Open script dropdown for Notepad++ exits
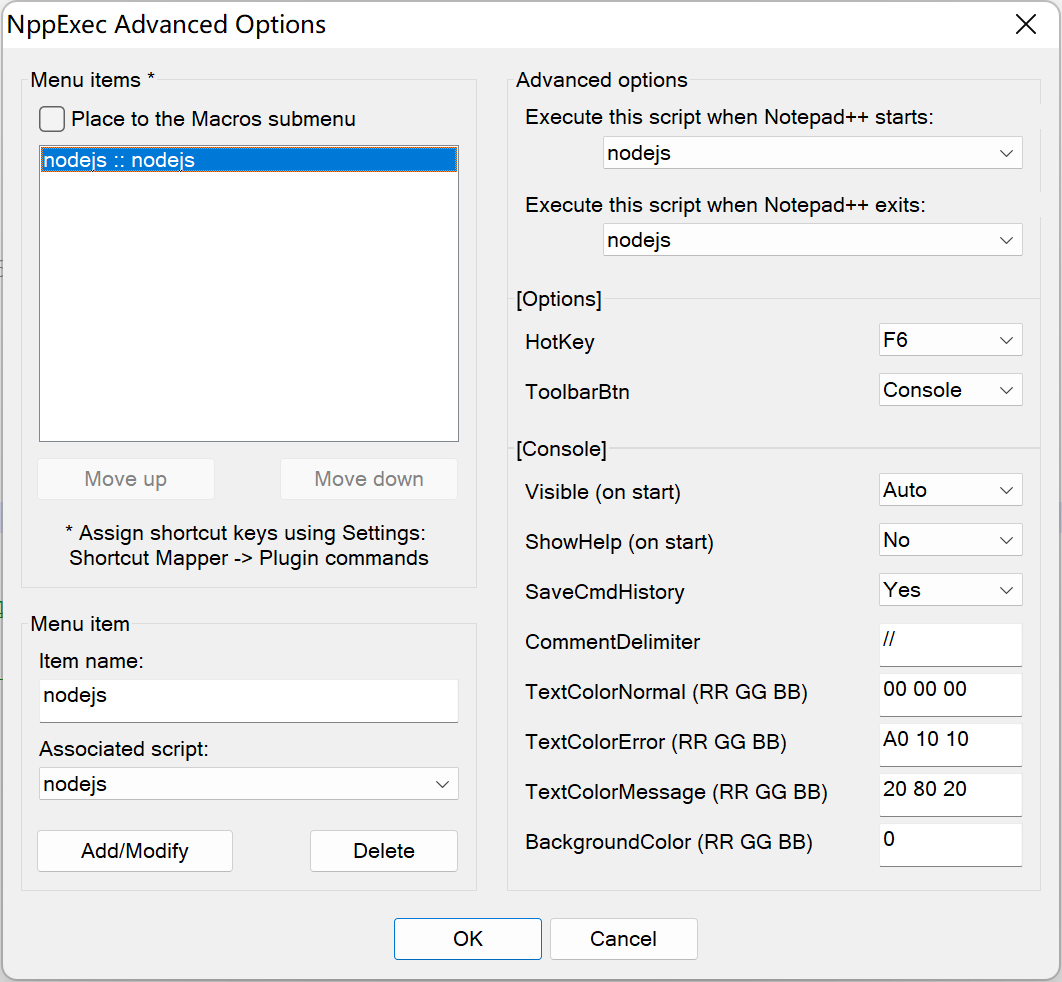 coord(812,240)
